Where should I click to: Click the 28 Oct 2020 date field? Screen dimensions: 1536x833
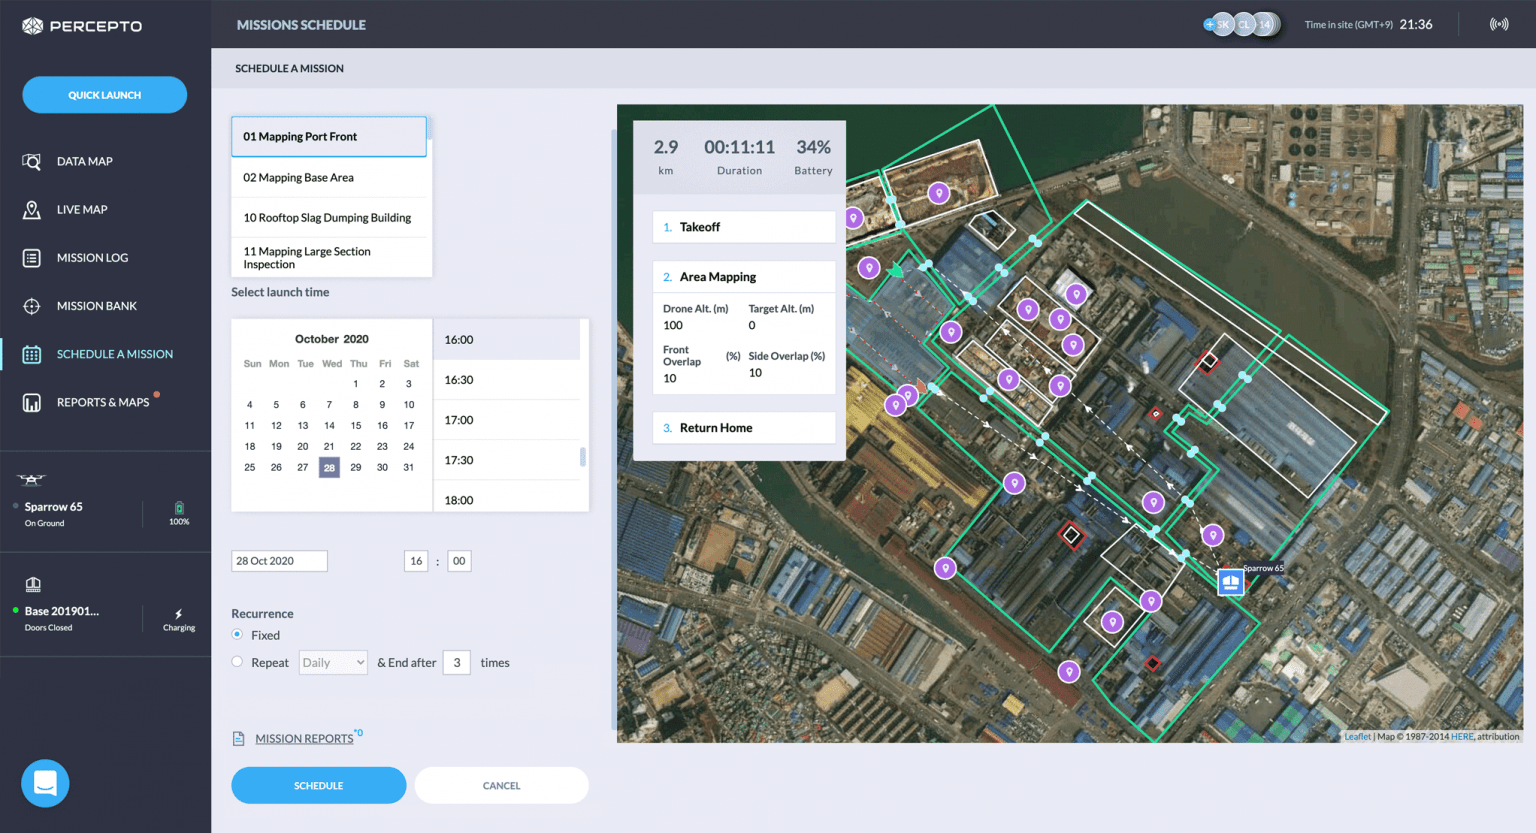tap(279, 560)
